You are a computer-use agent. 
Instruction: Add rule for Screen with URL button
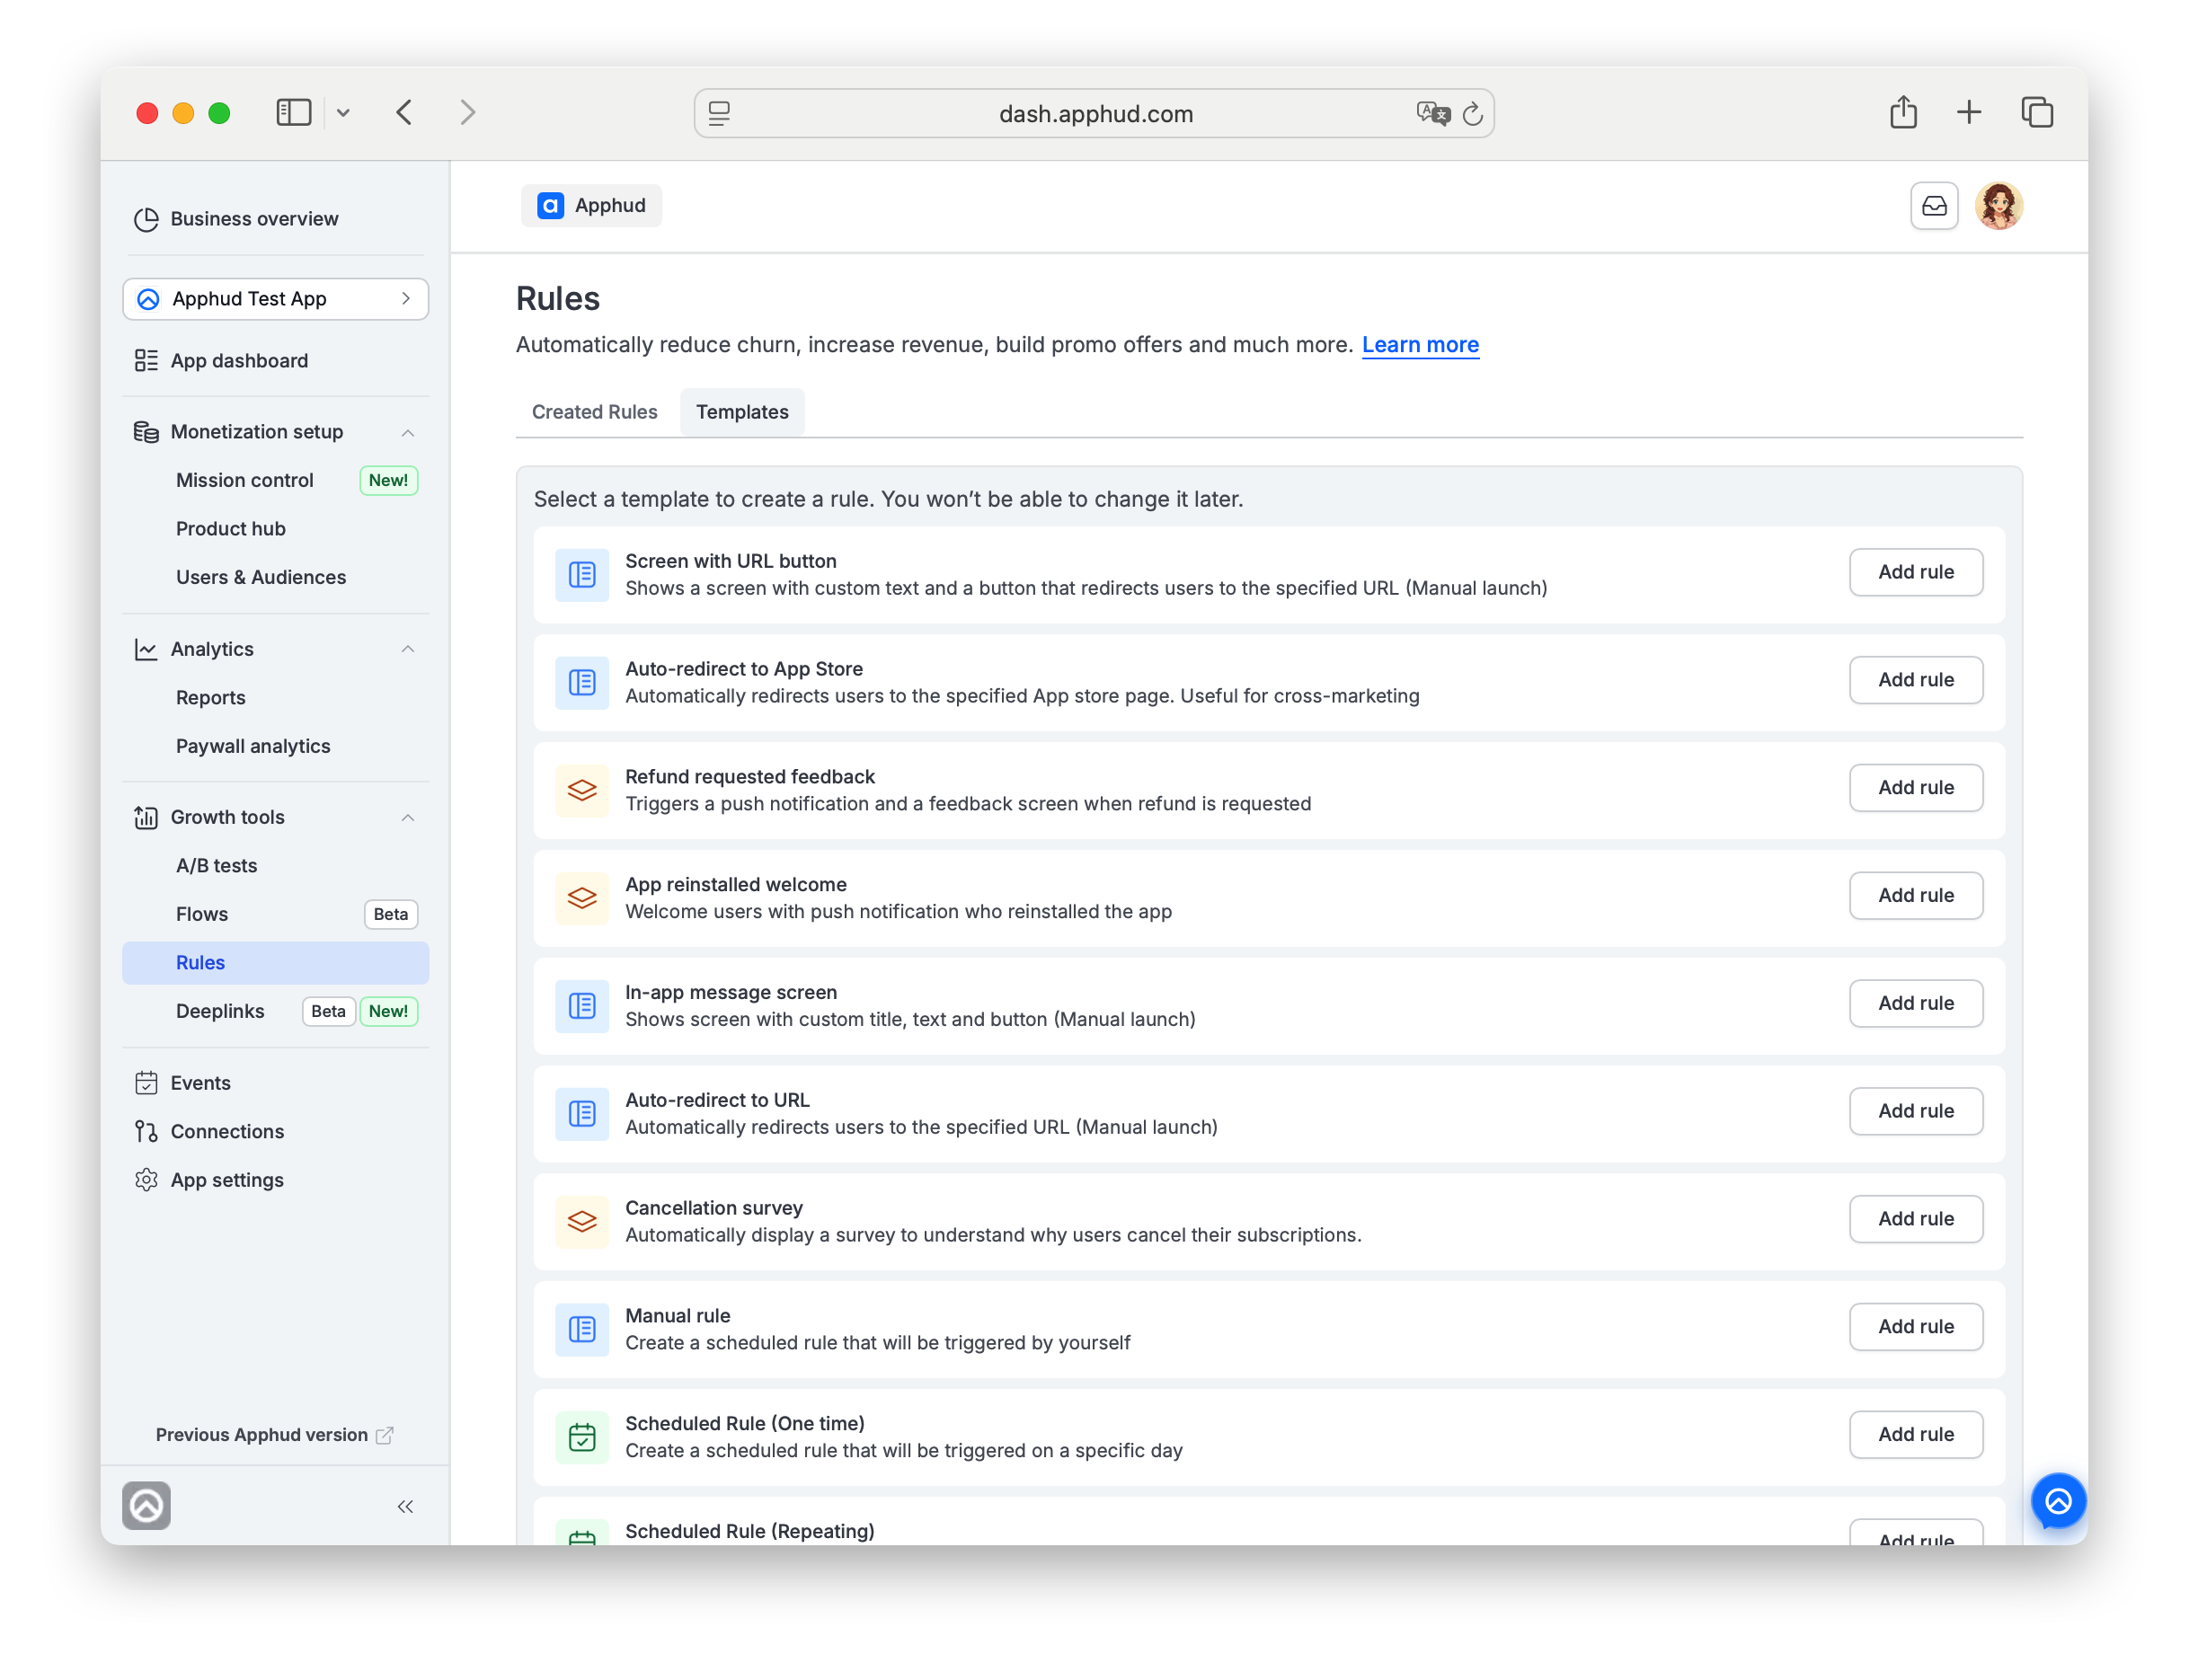click(1915, 572)
